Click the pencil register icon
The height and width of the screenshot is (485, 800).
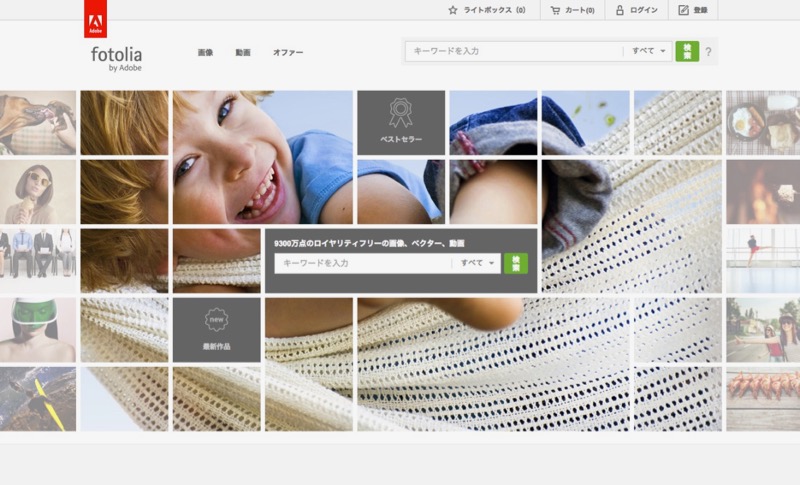(683, 10)
